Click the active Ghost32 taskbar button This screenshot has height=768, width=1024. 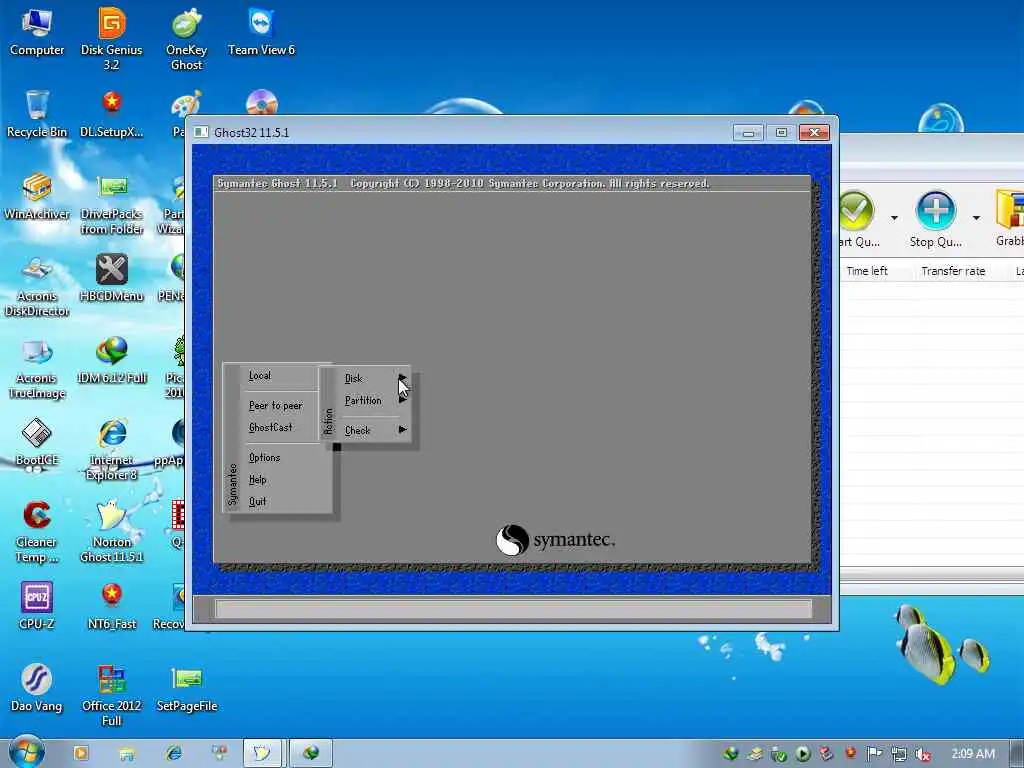tap(263, 753)
